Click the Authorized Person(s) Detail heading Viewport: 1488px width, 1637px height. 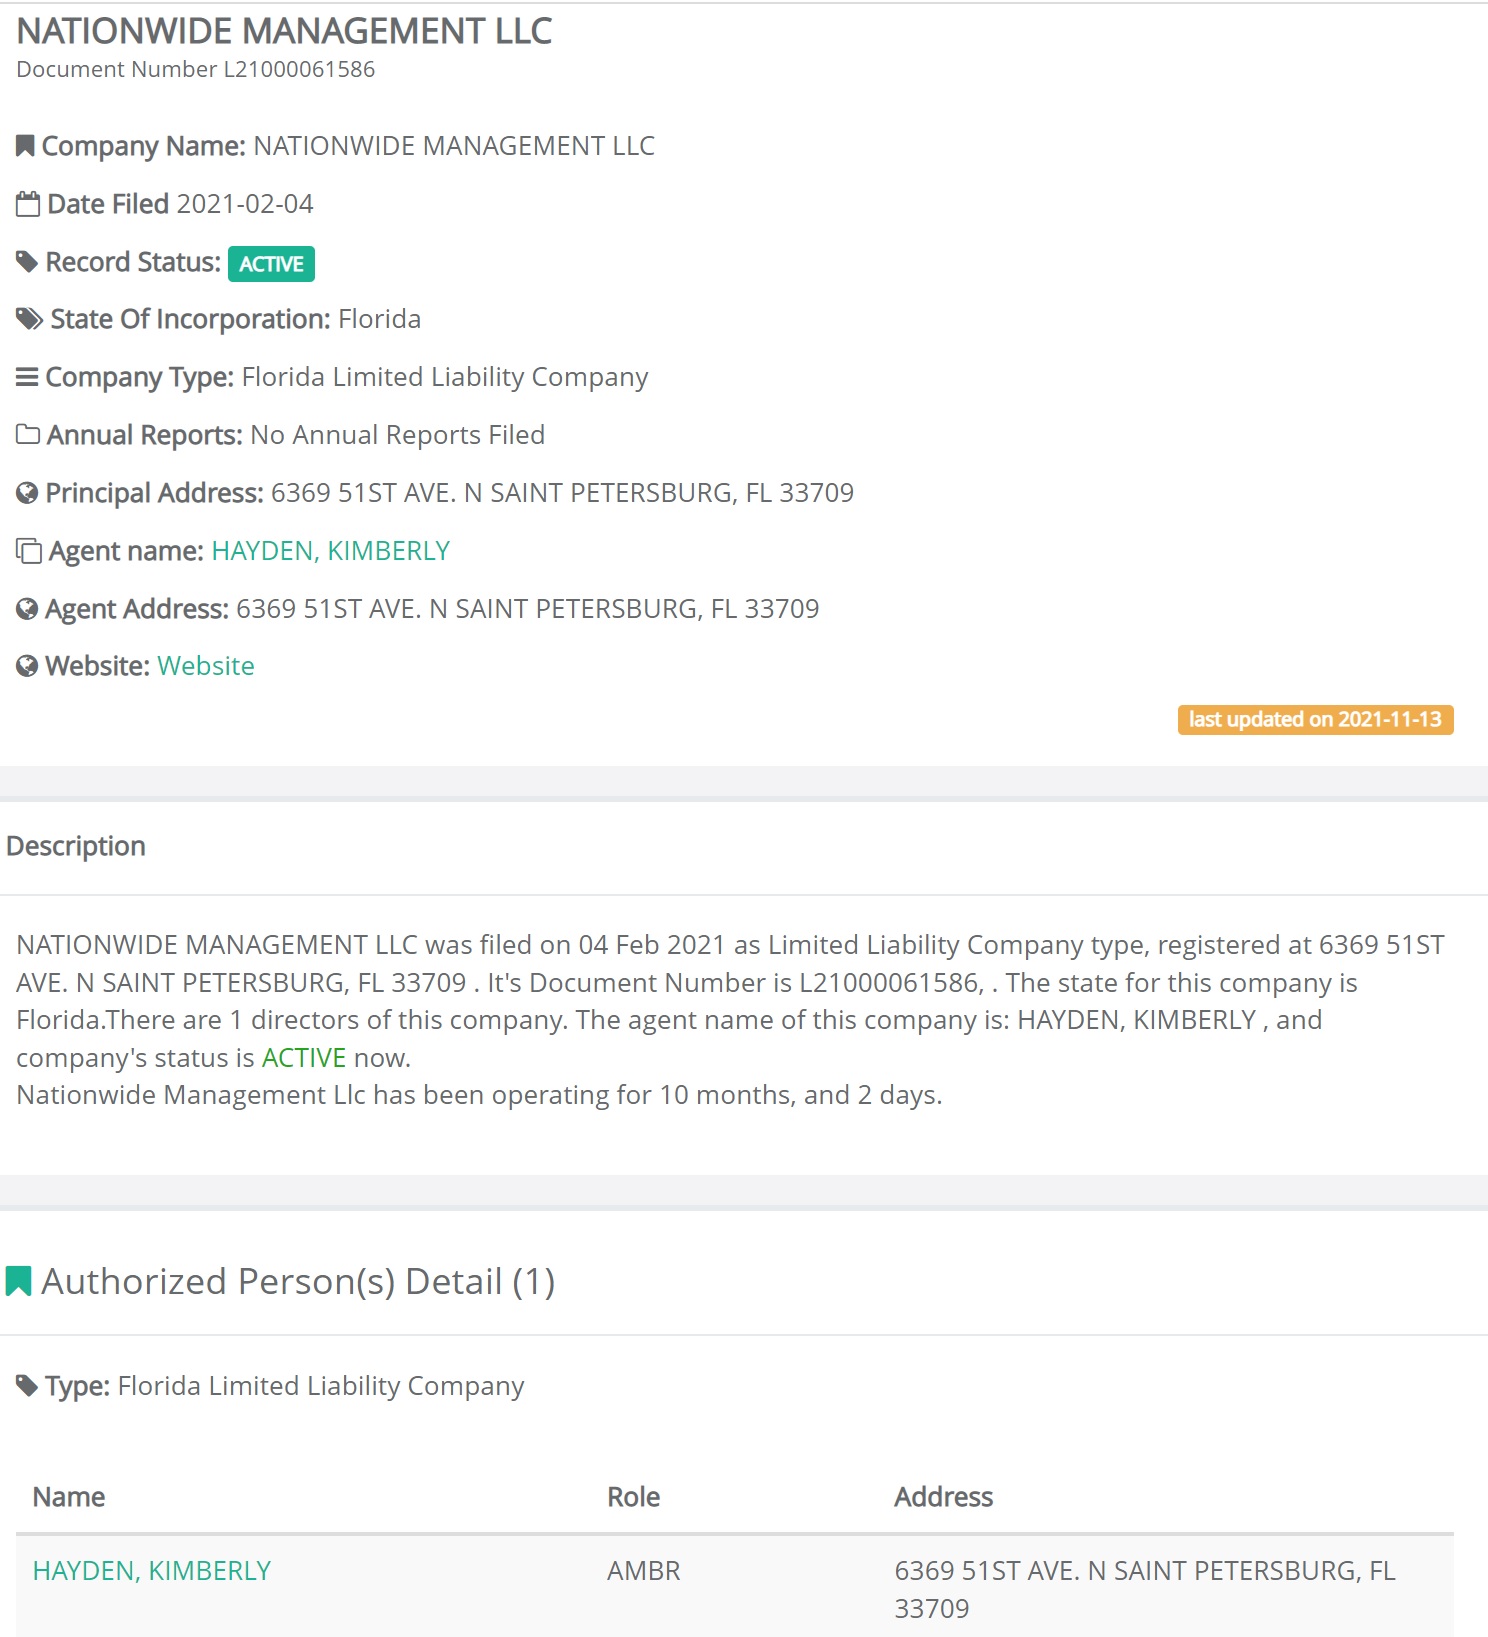click(298, 1281)
